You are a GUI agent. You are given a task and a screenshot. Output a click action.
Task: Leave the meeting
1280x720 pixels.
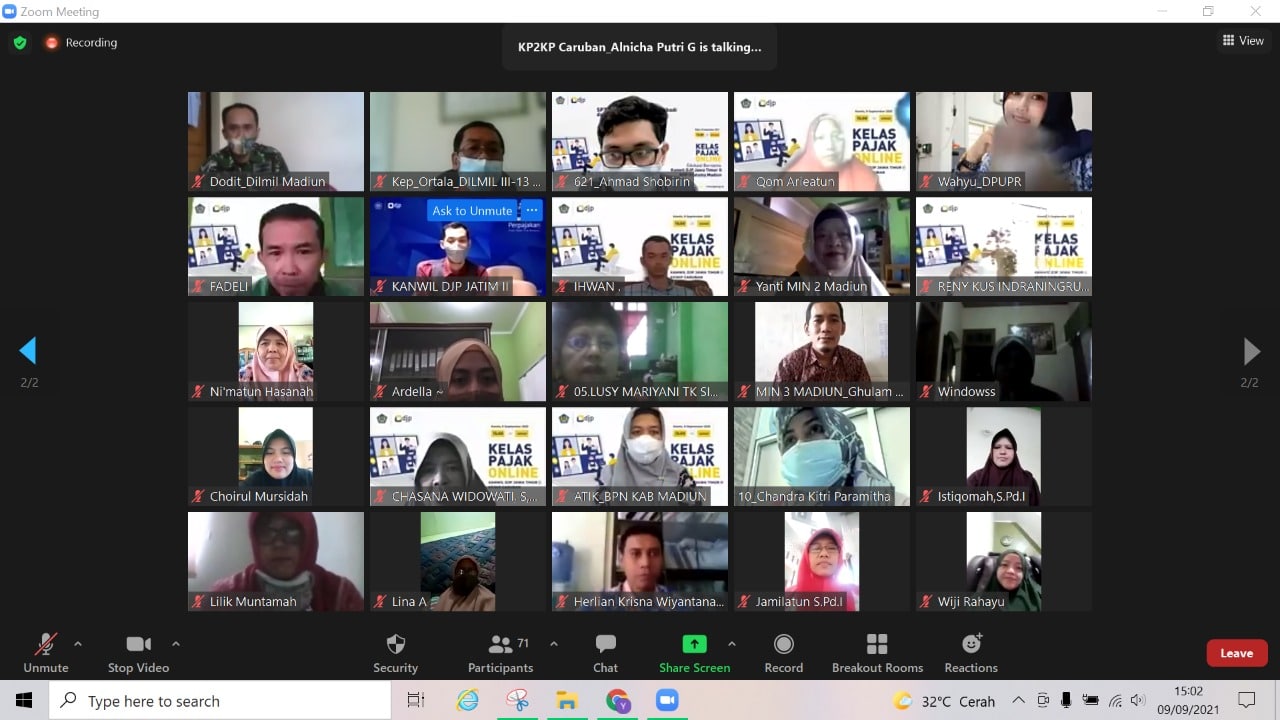1236,653
